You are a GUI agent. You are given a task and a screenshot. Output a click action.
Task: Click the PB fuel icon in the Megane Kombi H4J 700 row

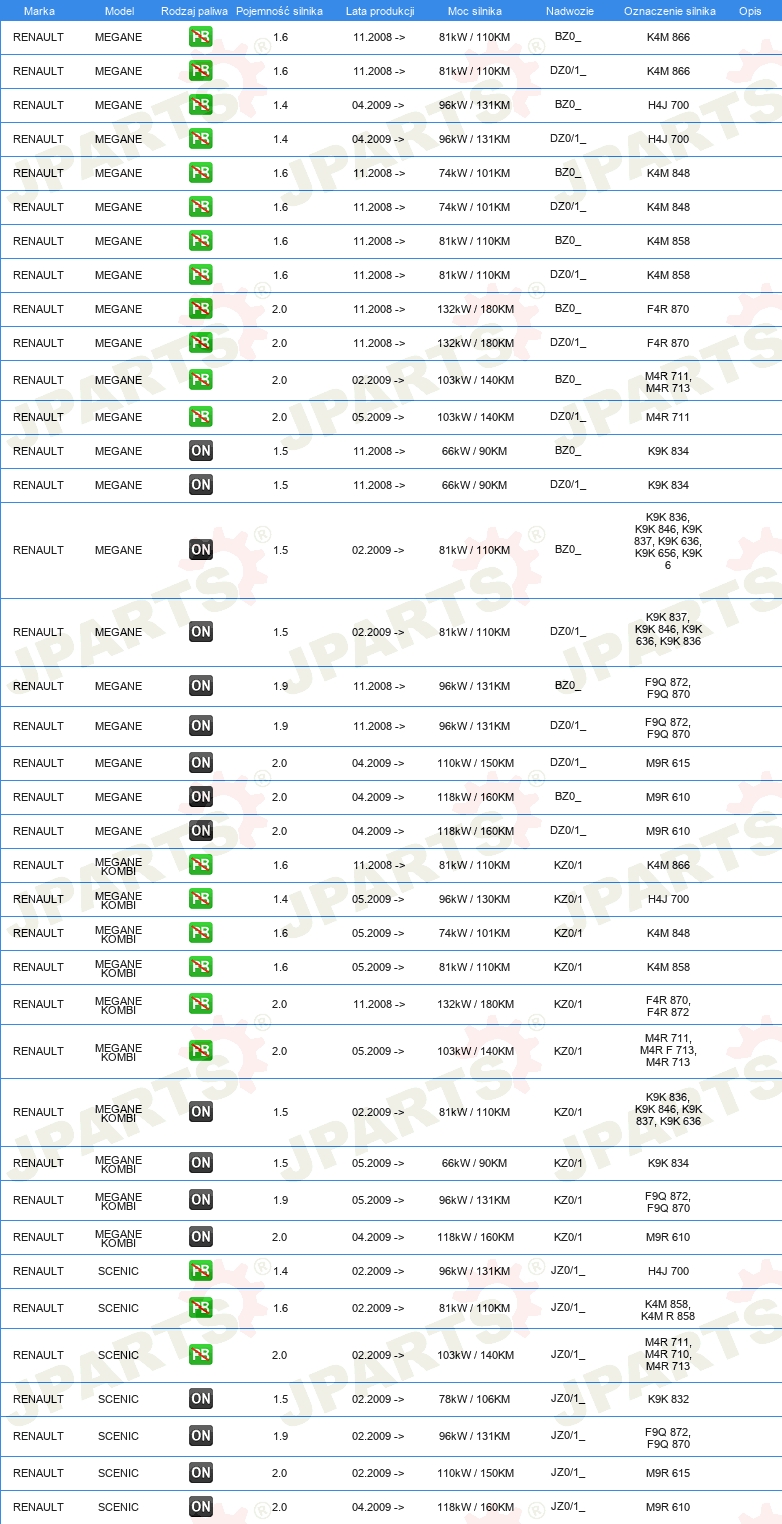pyautogui.click(x=201, y=899)
